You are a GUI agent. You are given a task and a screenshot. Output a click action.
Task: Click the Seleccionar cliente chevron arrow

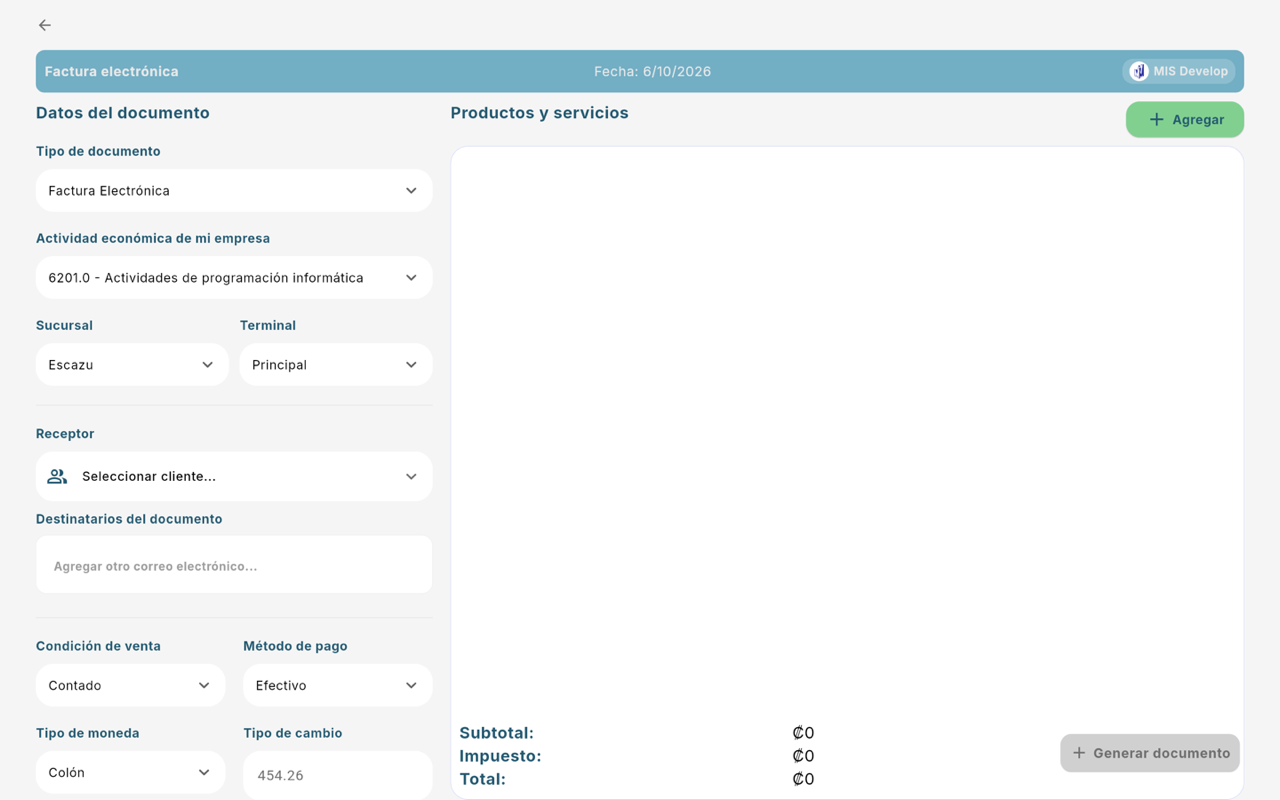[x=411, y=476]
